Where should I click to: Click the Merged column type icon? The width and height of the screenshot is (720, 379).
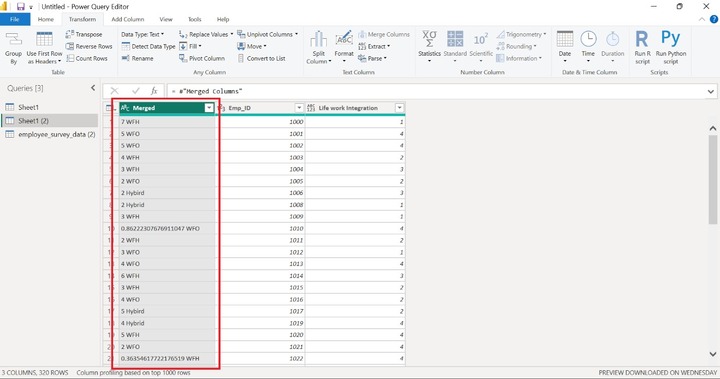coord(125,108)
